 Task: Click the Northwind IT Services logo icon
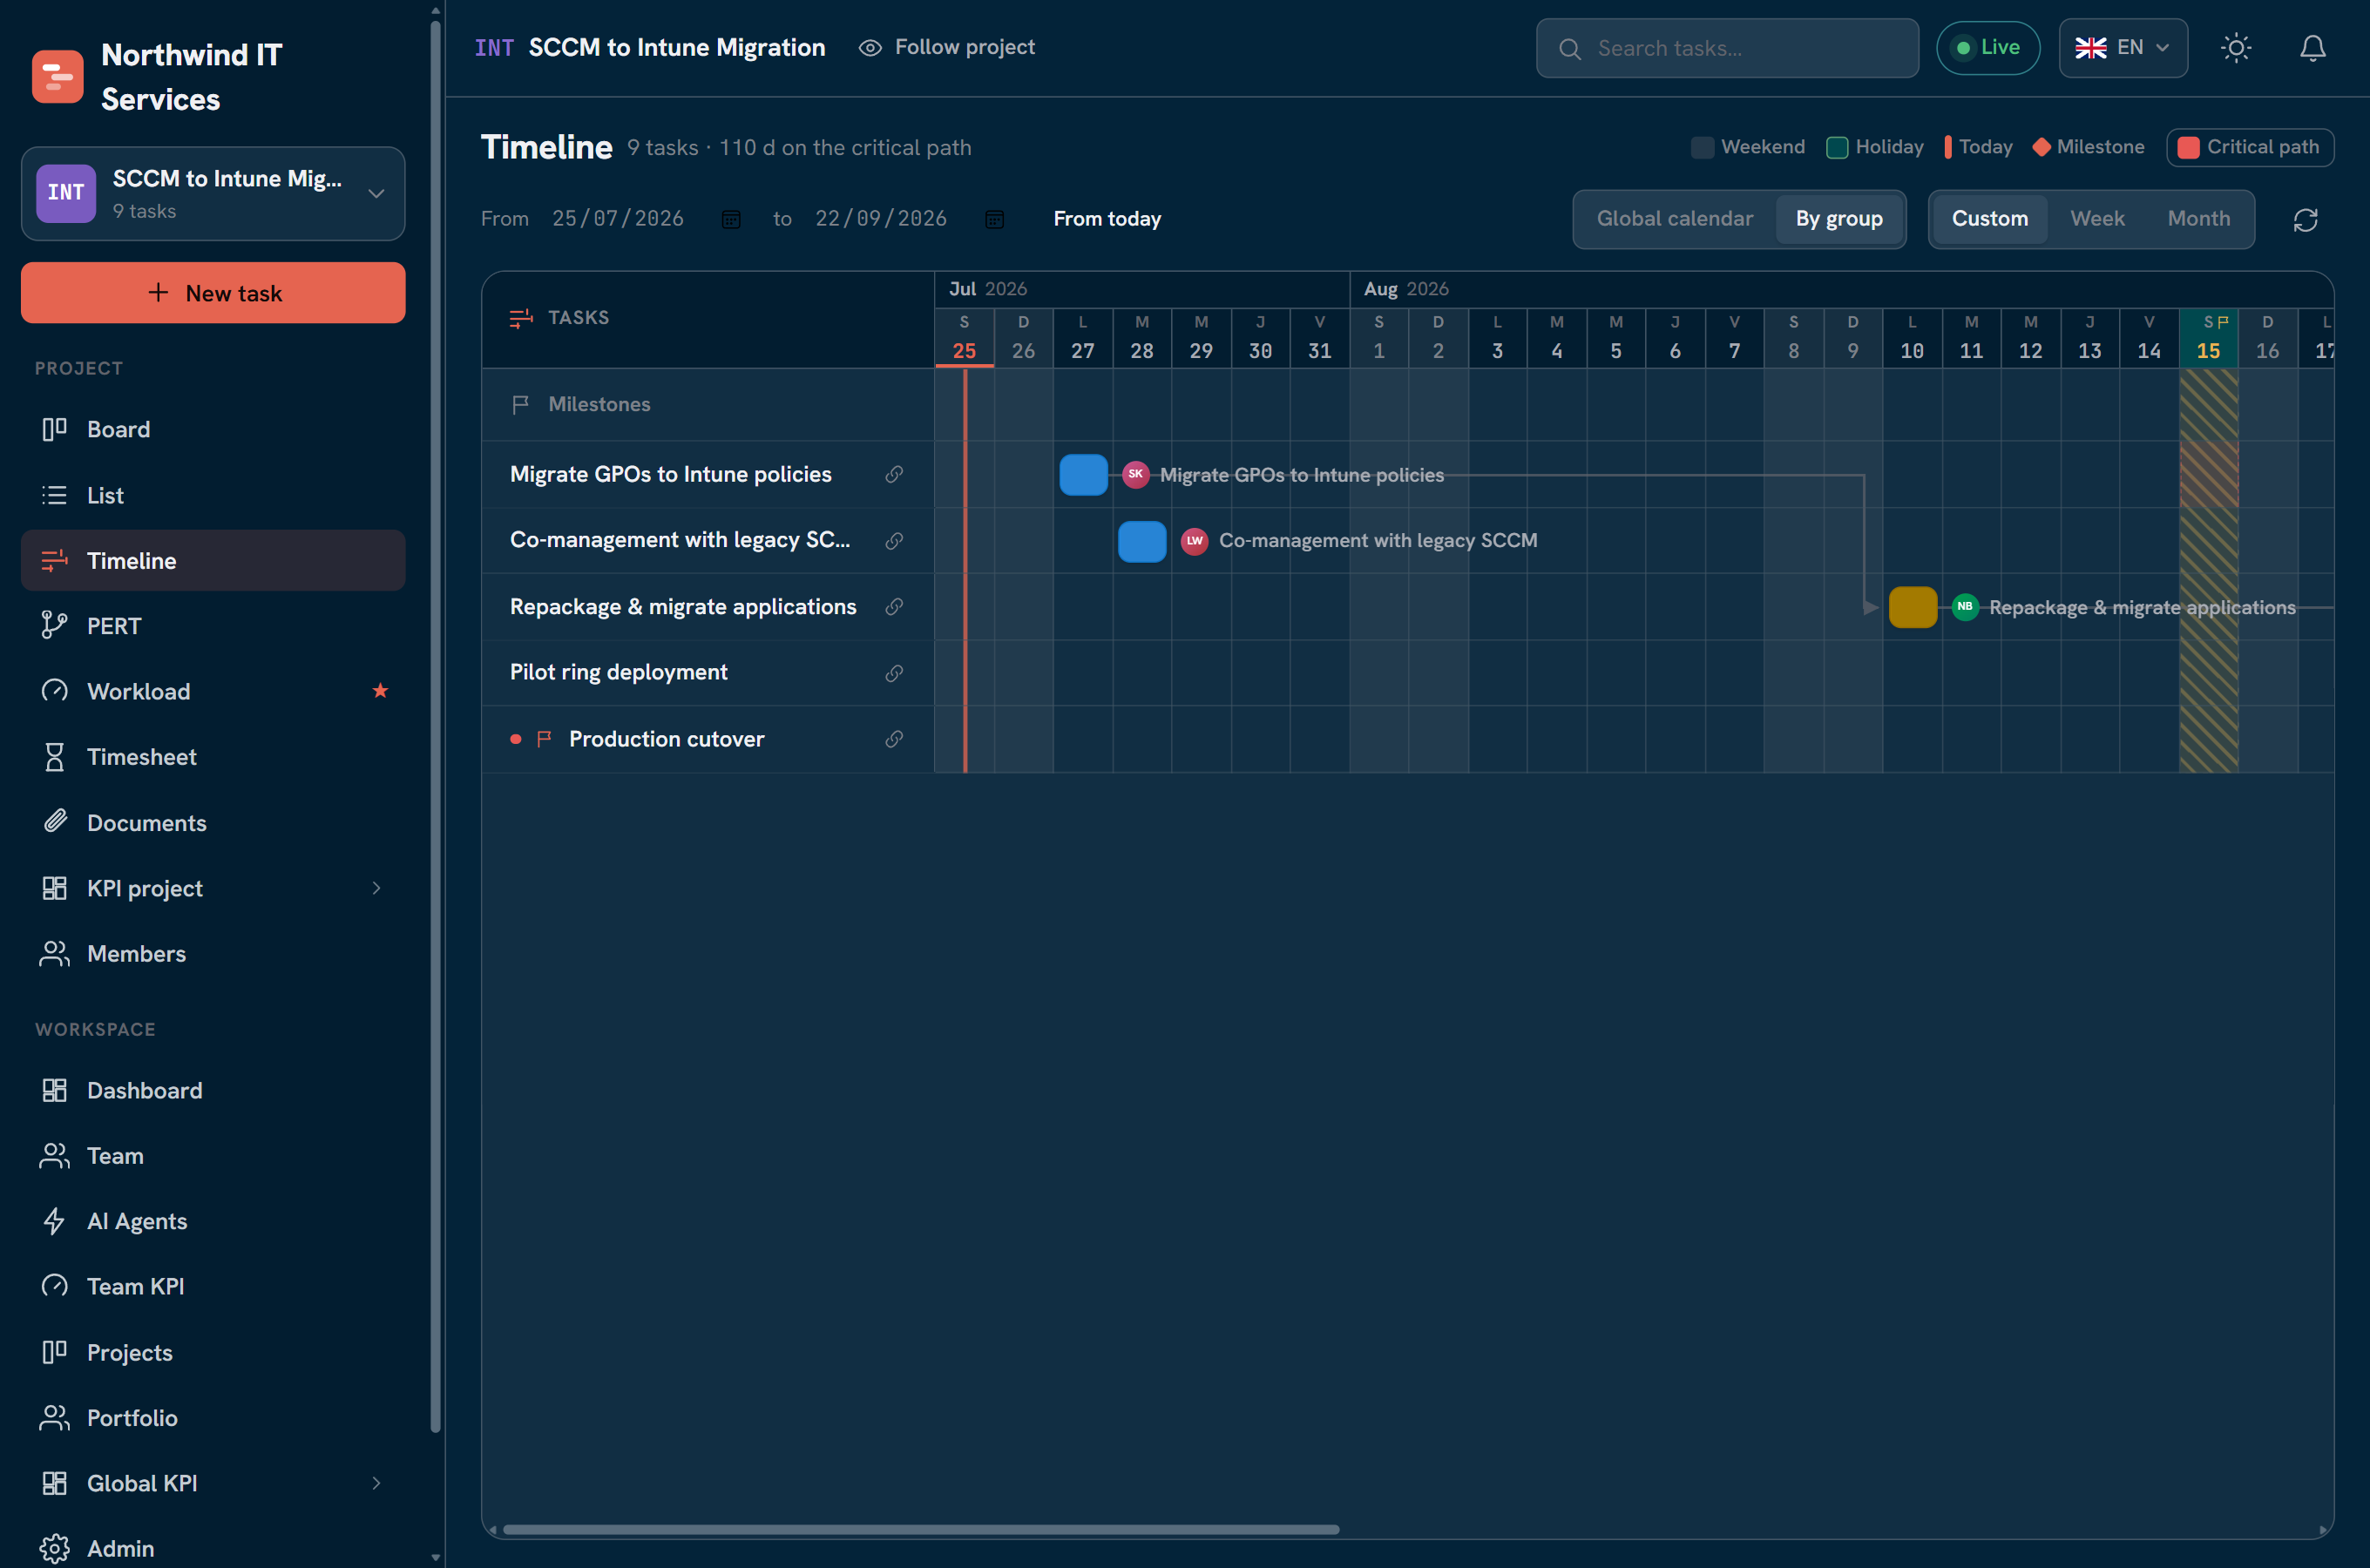[x=58, y=77]
